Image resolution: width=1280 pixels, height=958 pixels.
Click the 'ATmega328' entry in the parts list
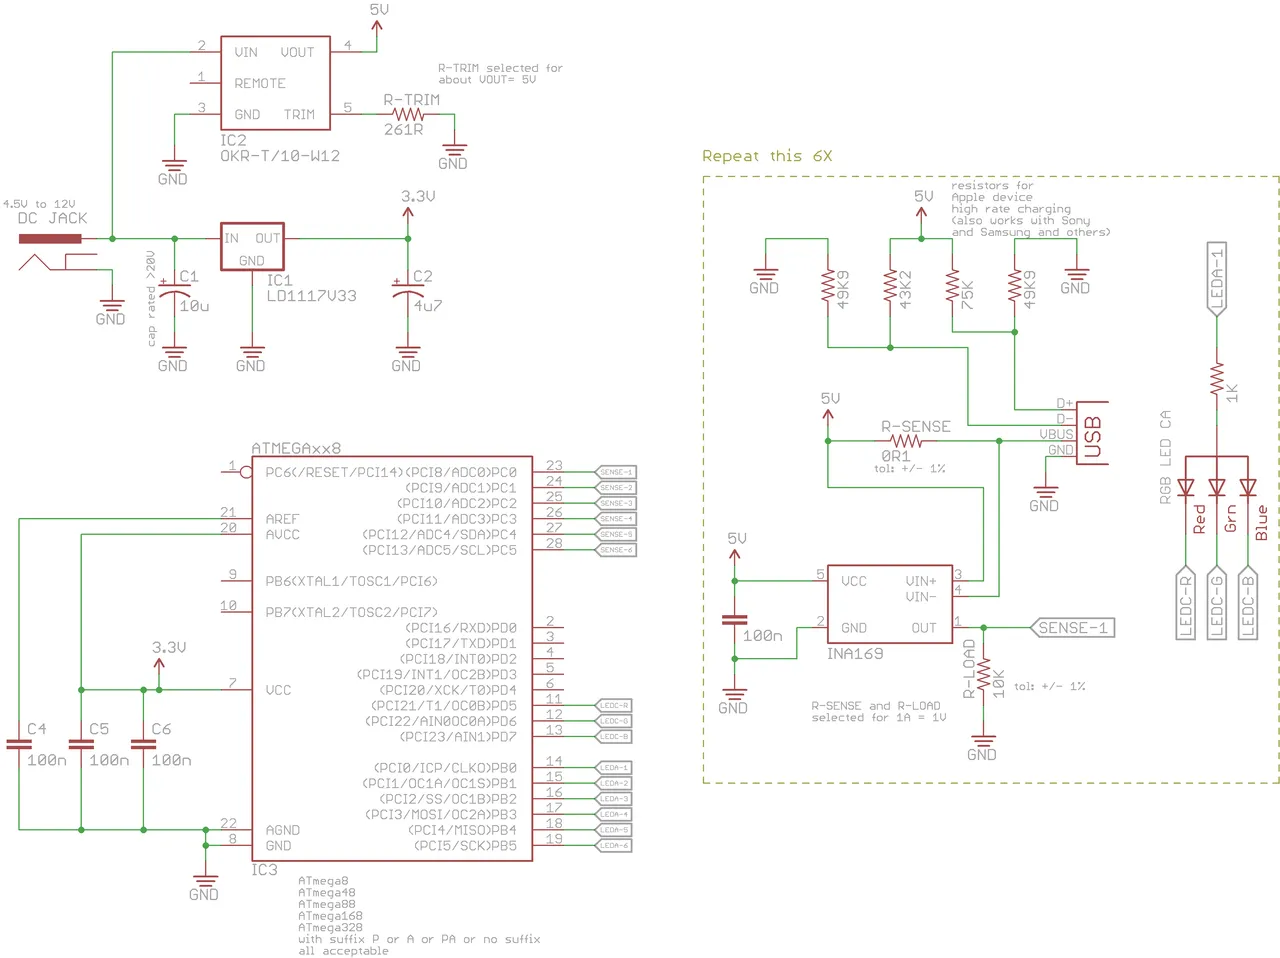click(330, 927)
